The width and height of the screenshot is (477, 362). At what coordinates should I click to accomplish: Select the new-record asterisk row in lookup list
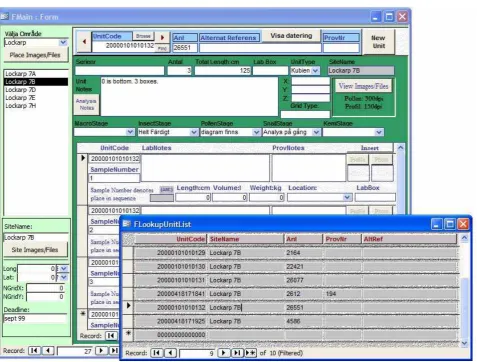pyautogui.click(x=128, y=334)
